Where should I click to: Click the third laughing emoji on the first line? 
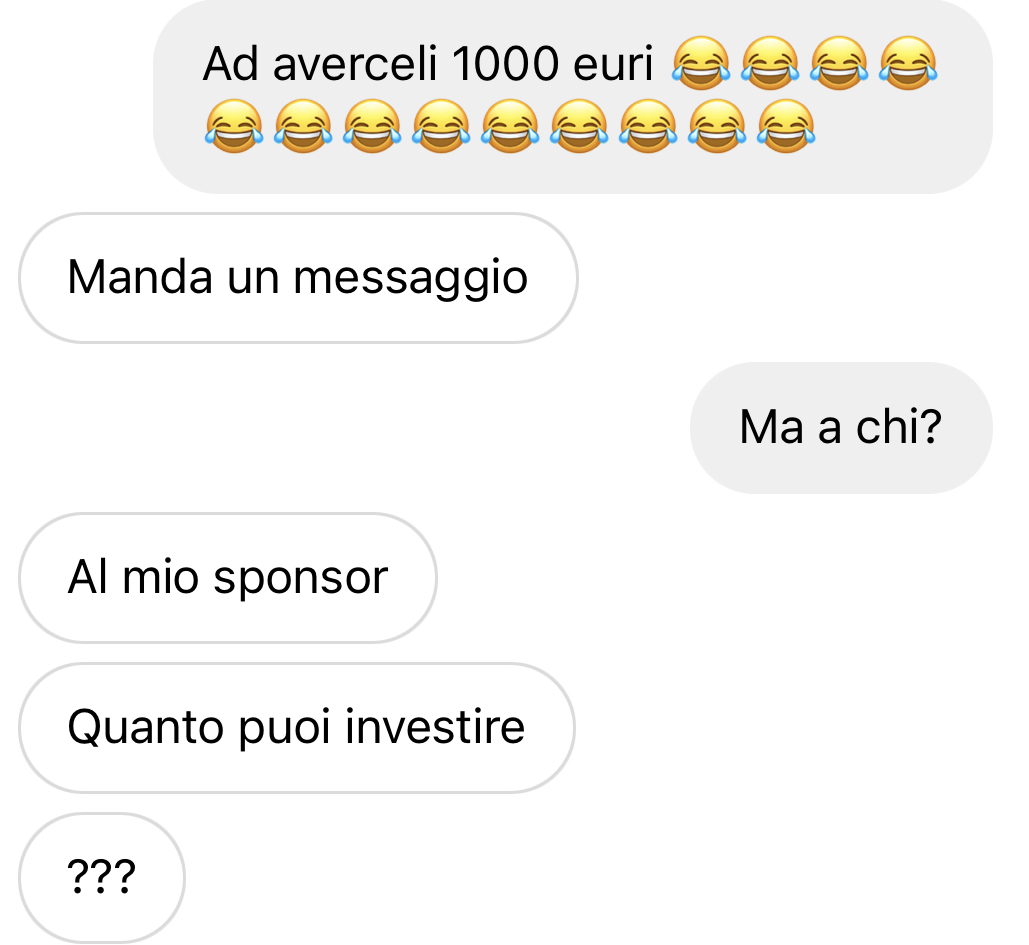[839, 62]
